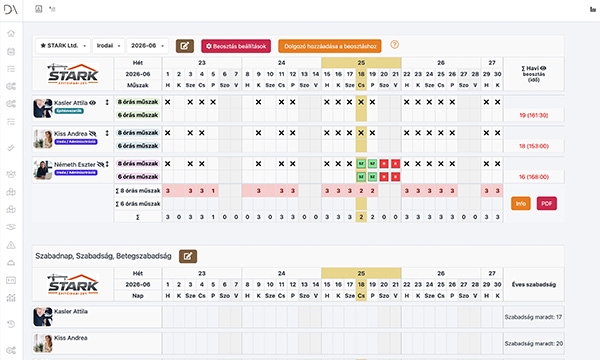600x360 pixels.
Task: Open the STARK Ltd. company dropdown
Action: [63, 46]
